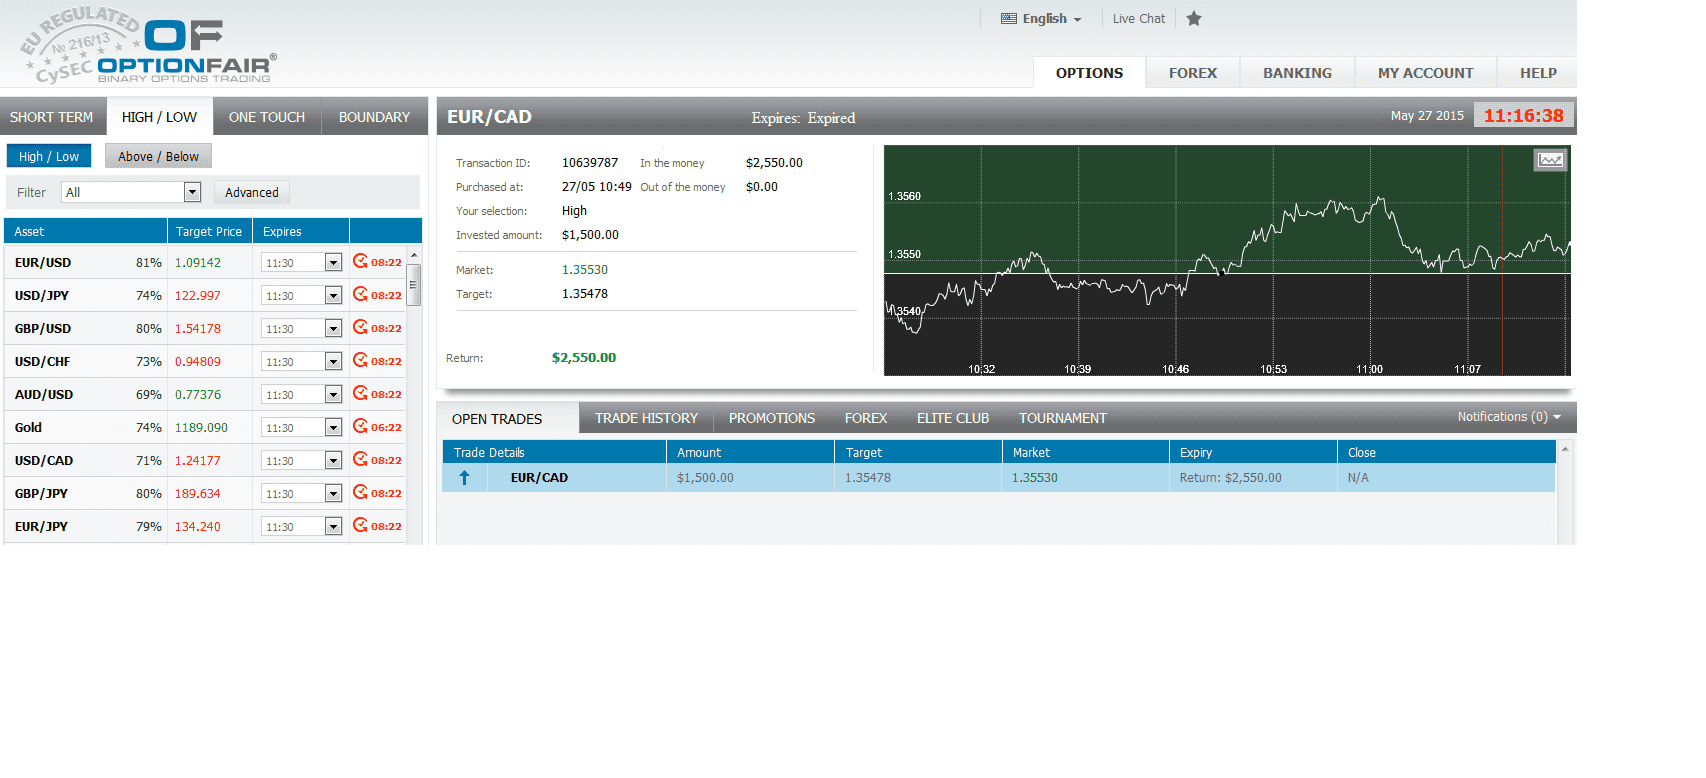The image size is (1706, 778).
Task: Switch to the Trade History tab
Action: tap(646, 418)
